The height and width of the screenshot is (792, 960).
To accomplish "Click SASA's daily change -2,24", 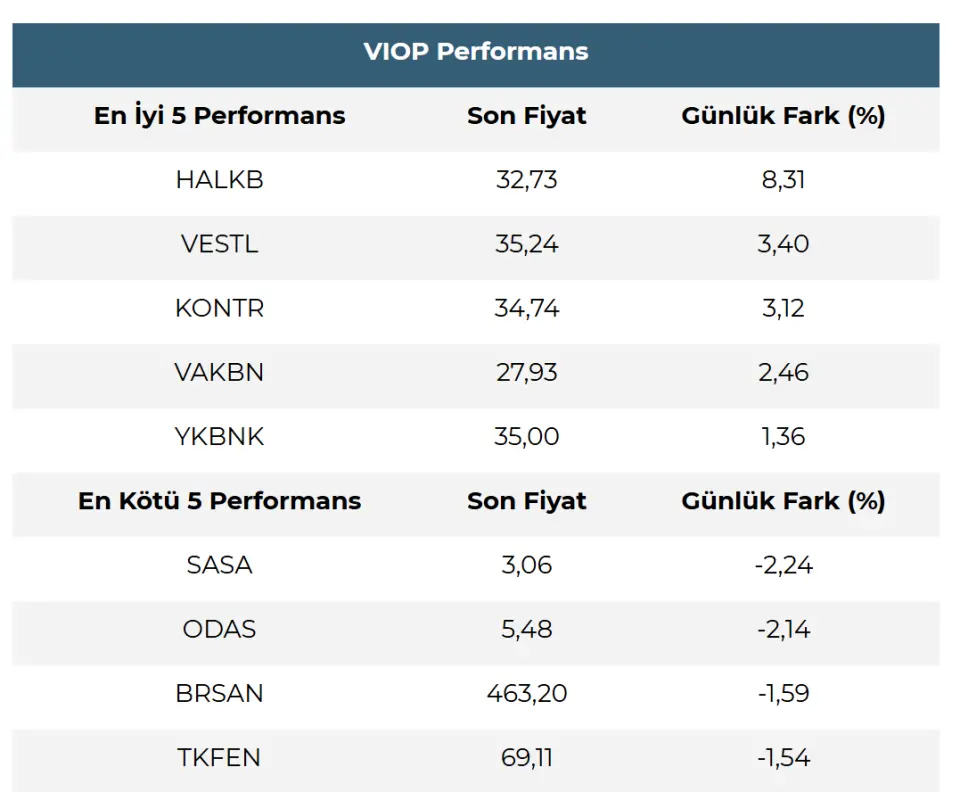I will click(x=783, y=565).
